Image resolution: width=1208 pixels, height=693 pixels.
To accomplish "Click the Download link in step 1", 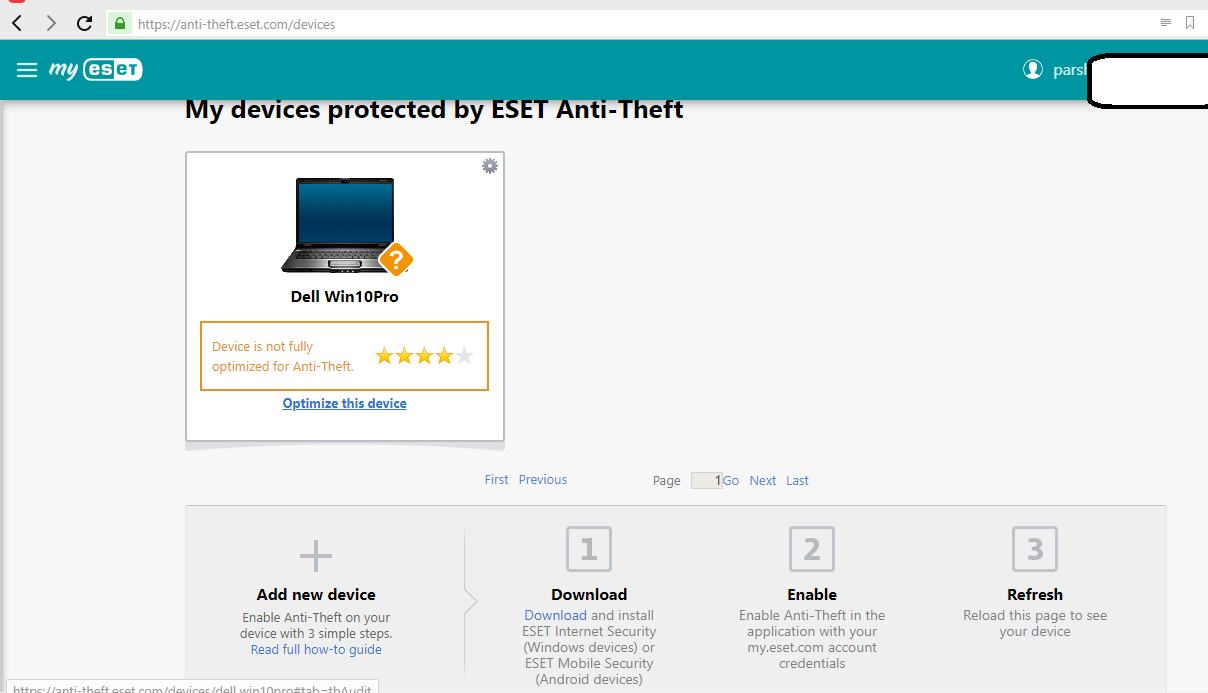I will point(555,616).
